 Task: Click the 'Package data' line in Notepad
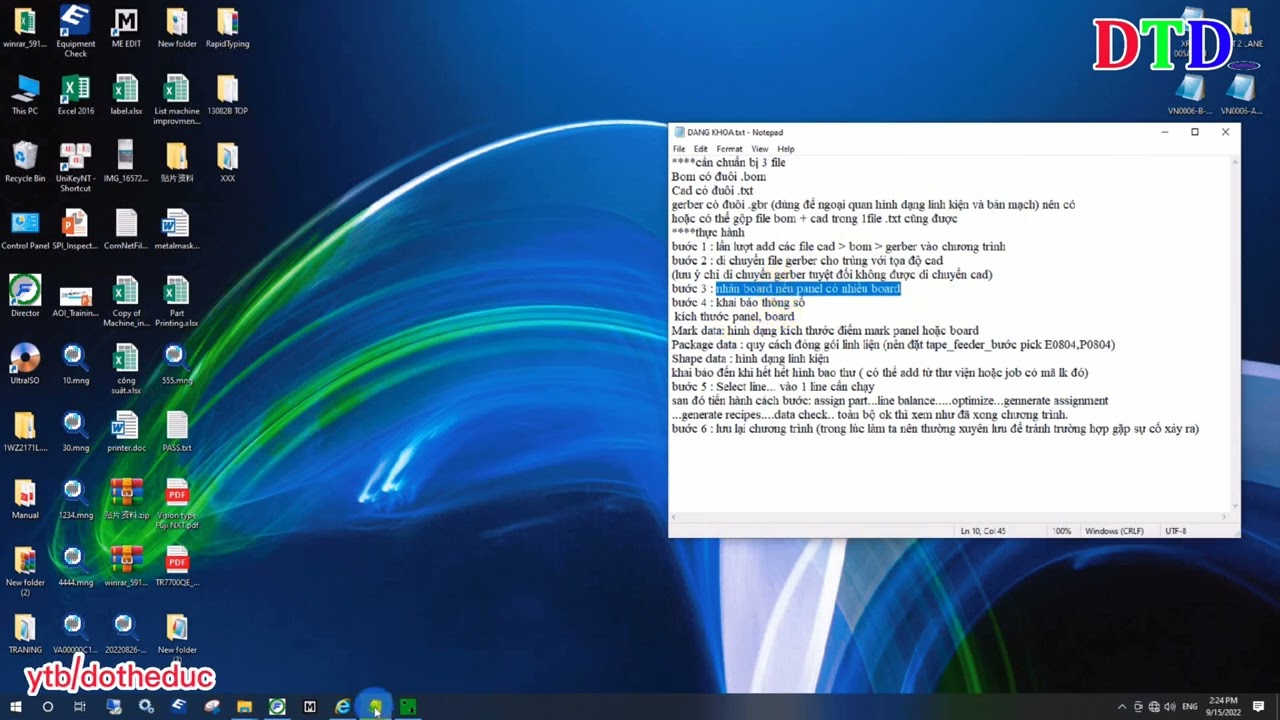(893, 345)
